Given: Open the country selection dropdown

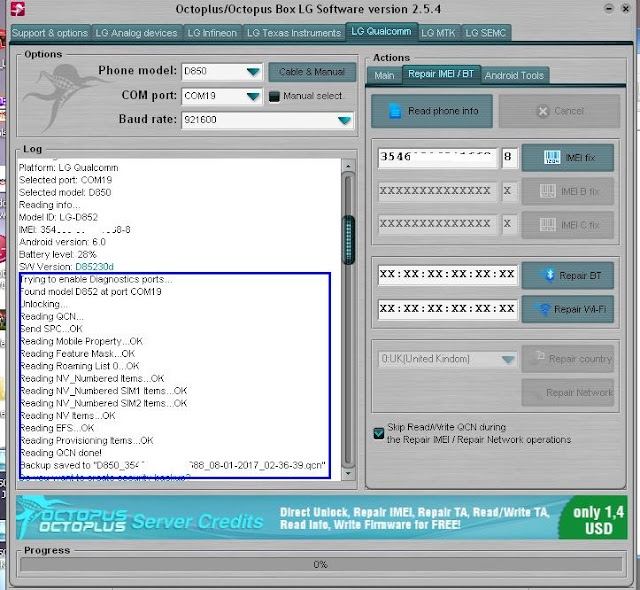Looking at the screenshot, I should [x=508, y=359].
